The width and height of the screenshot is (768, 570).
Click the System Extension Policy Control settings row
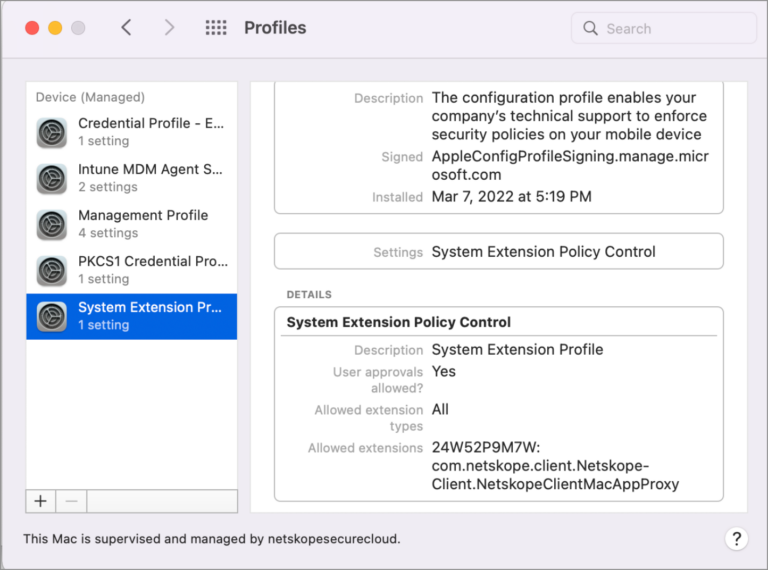coord(498,252)
